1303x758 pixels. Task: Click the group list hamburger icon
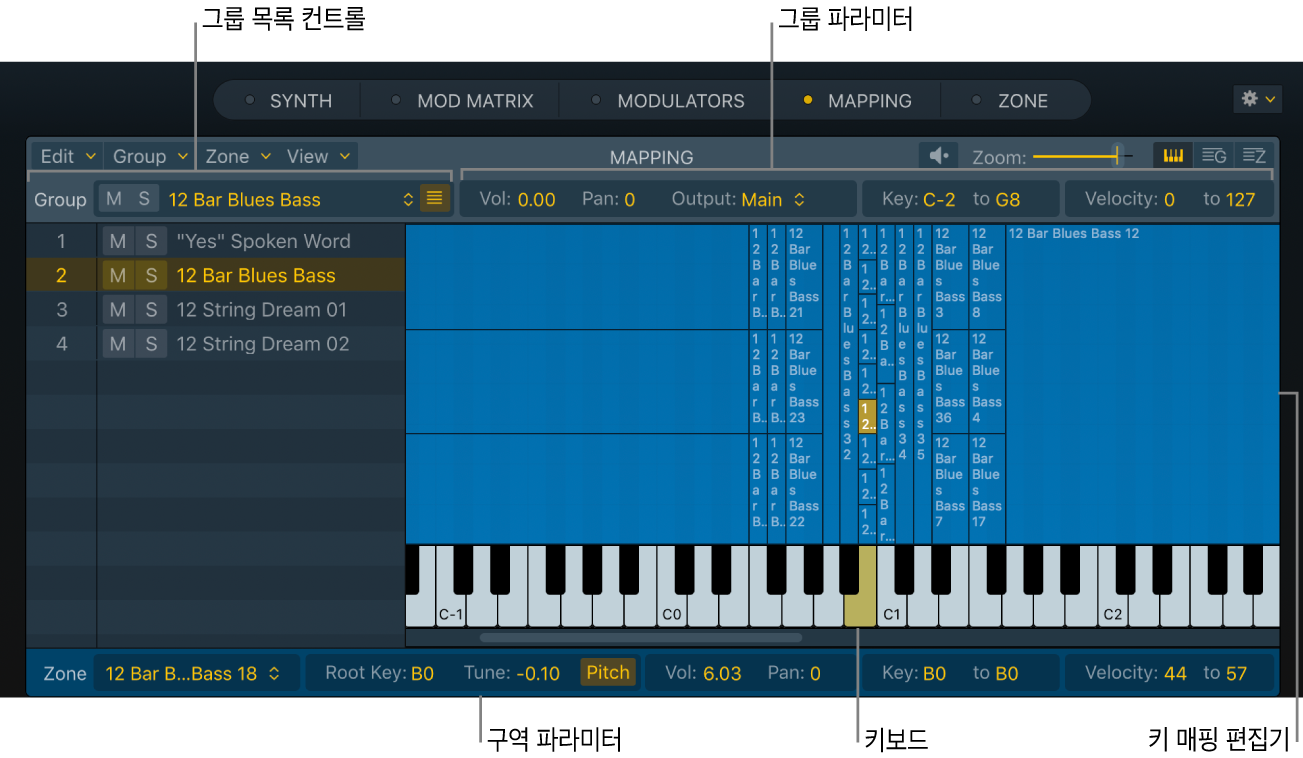(435, 198)
